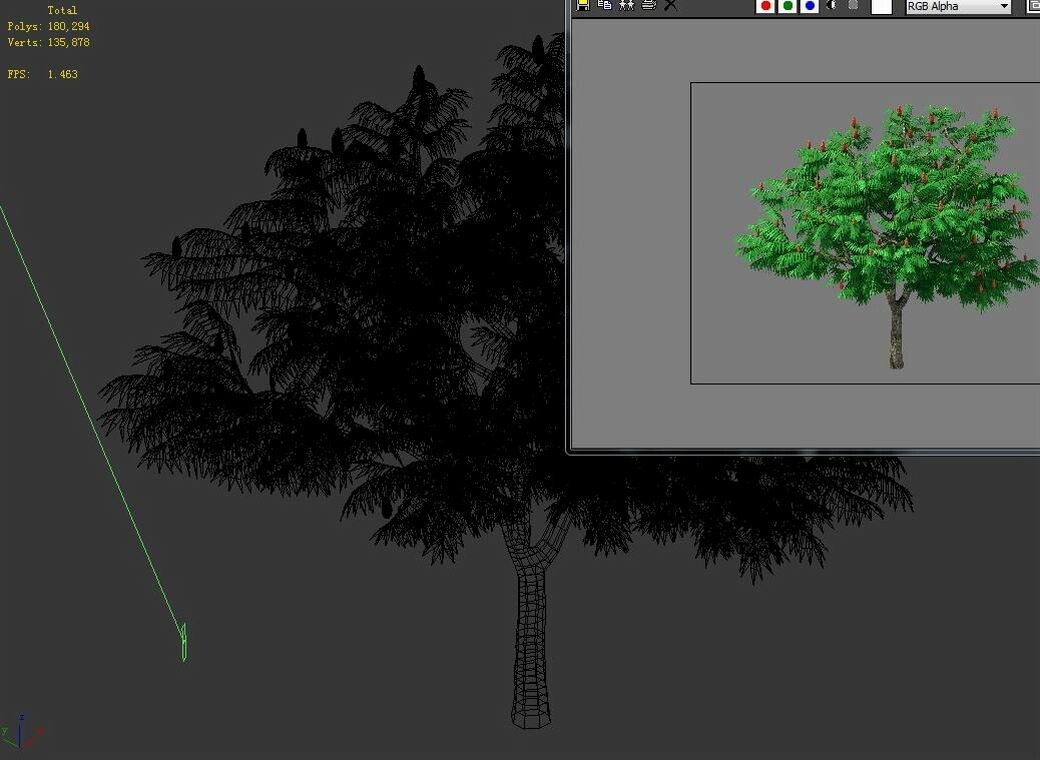1040x760 pixels.
Task: Toggle the blue channel display
Action: pyautogui.click(x=810, y=6)
